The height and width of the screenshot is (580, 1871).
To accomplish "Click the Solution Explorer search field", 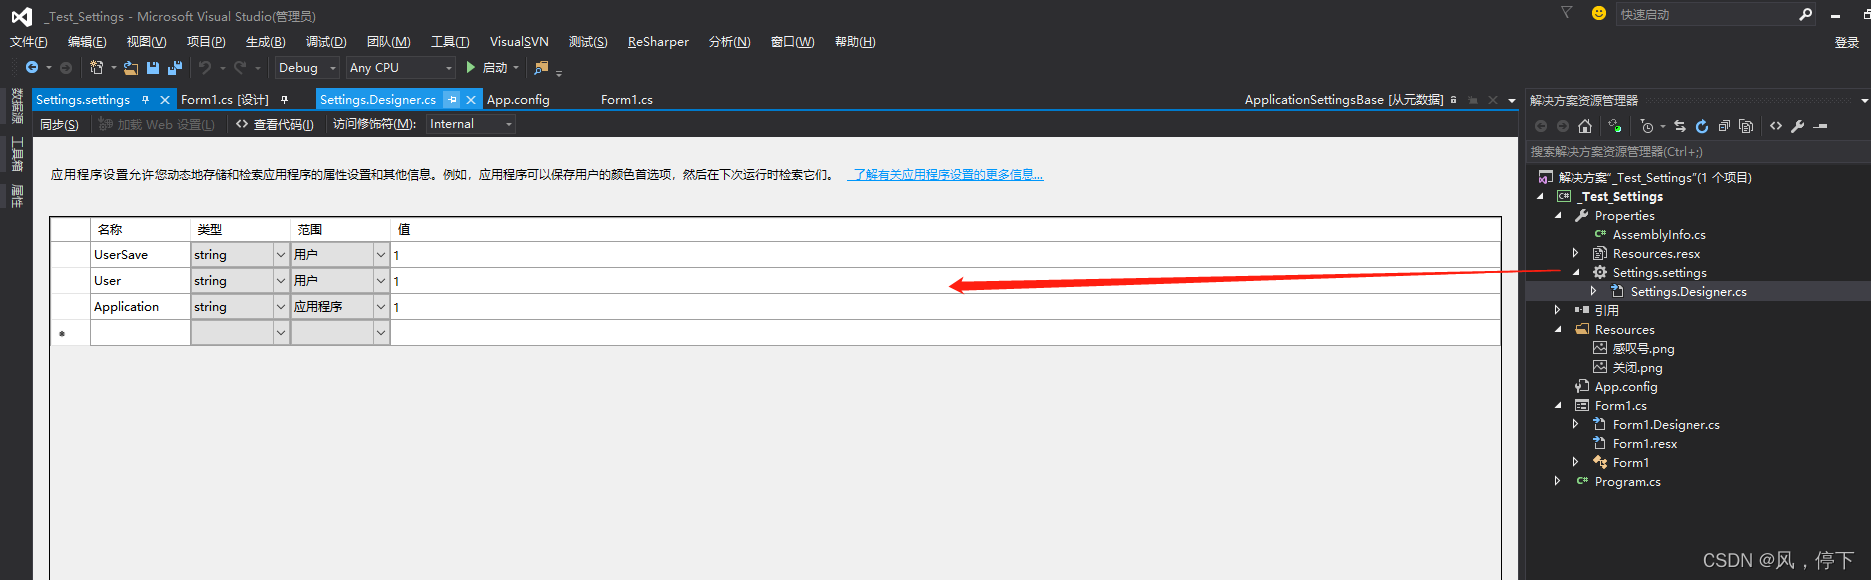I will (x=1696, y=152).
